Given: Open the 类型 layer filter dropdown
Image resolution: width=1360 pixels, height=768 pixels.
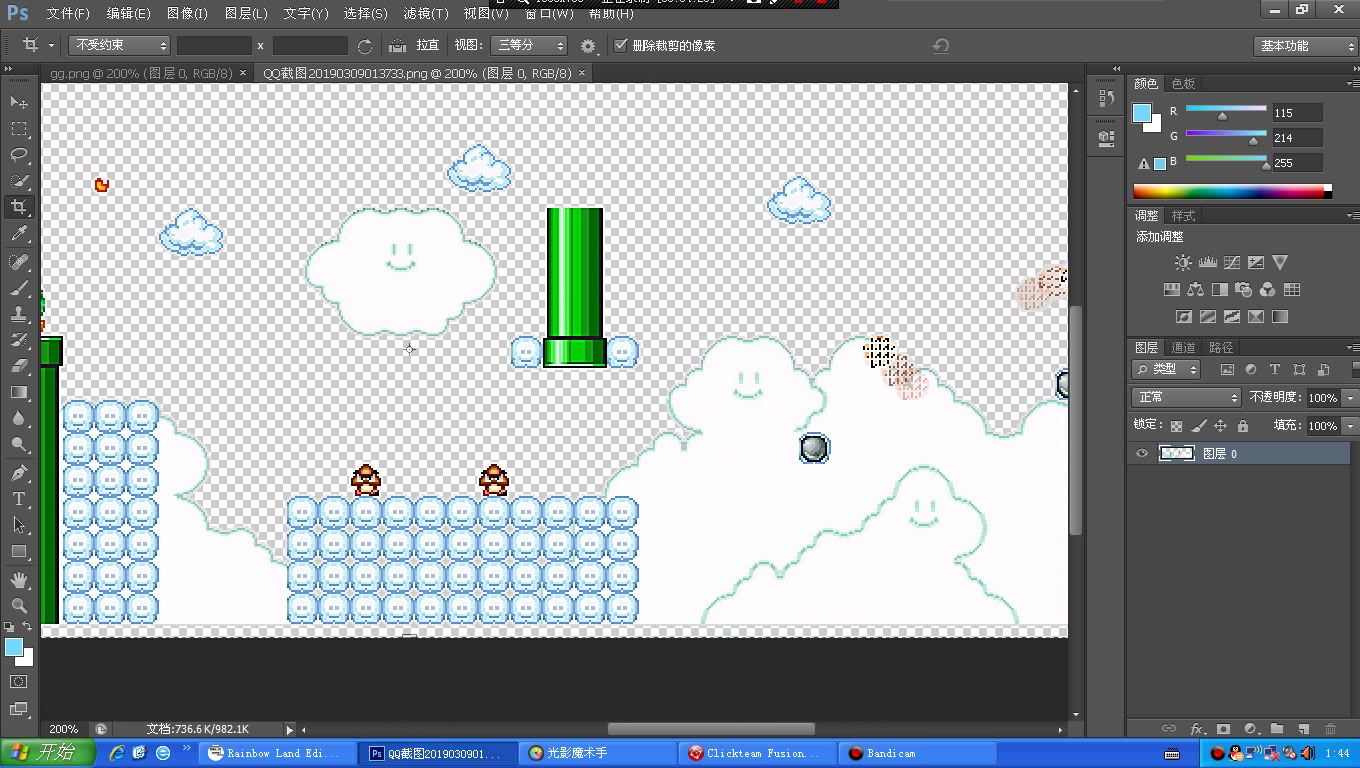Looking at the screenshot, I should pyautogui.click(x=1167, y=370).
